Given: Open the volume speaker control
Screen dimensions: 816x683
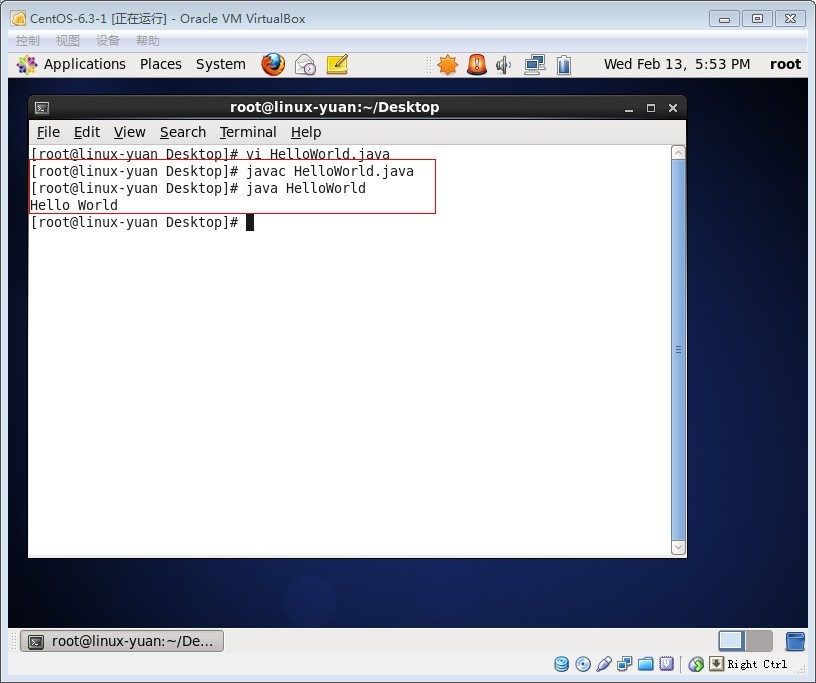Looking at the screenshot, I should point(504,64).
